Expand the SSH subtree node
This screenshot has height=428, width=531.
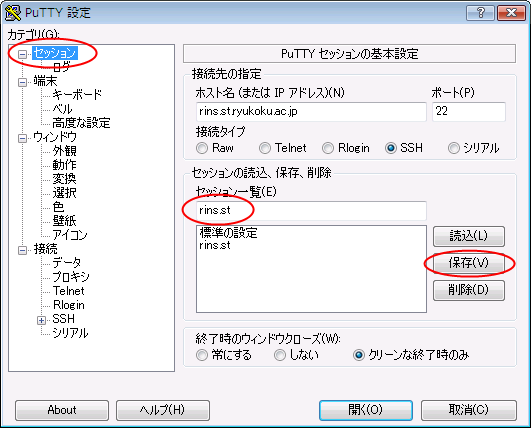coord(41,320)
